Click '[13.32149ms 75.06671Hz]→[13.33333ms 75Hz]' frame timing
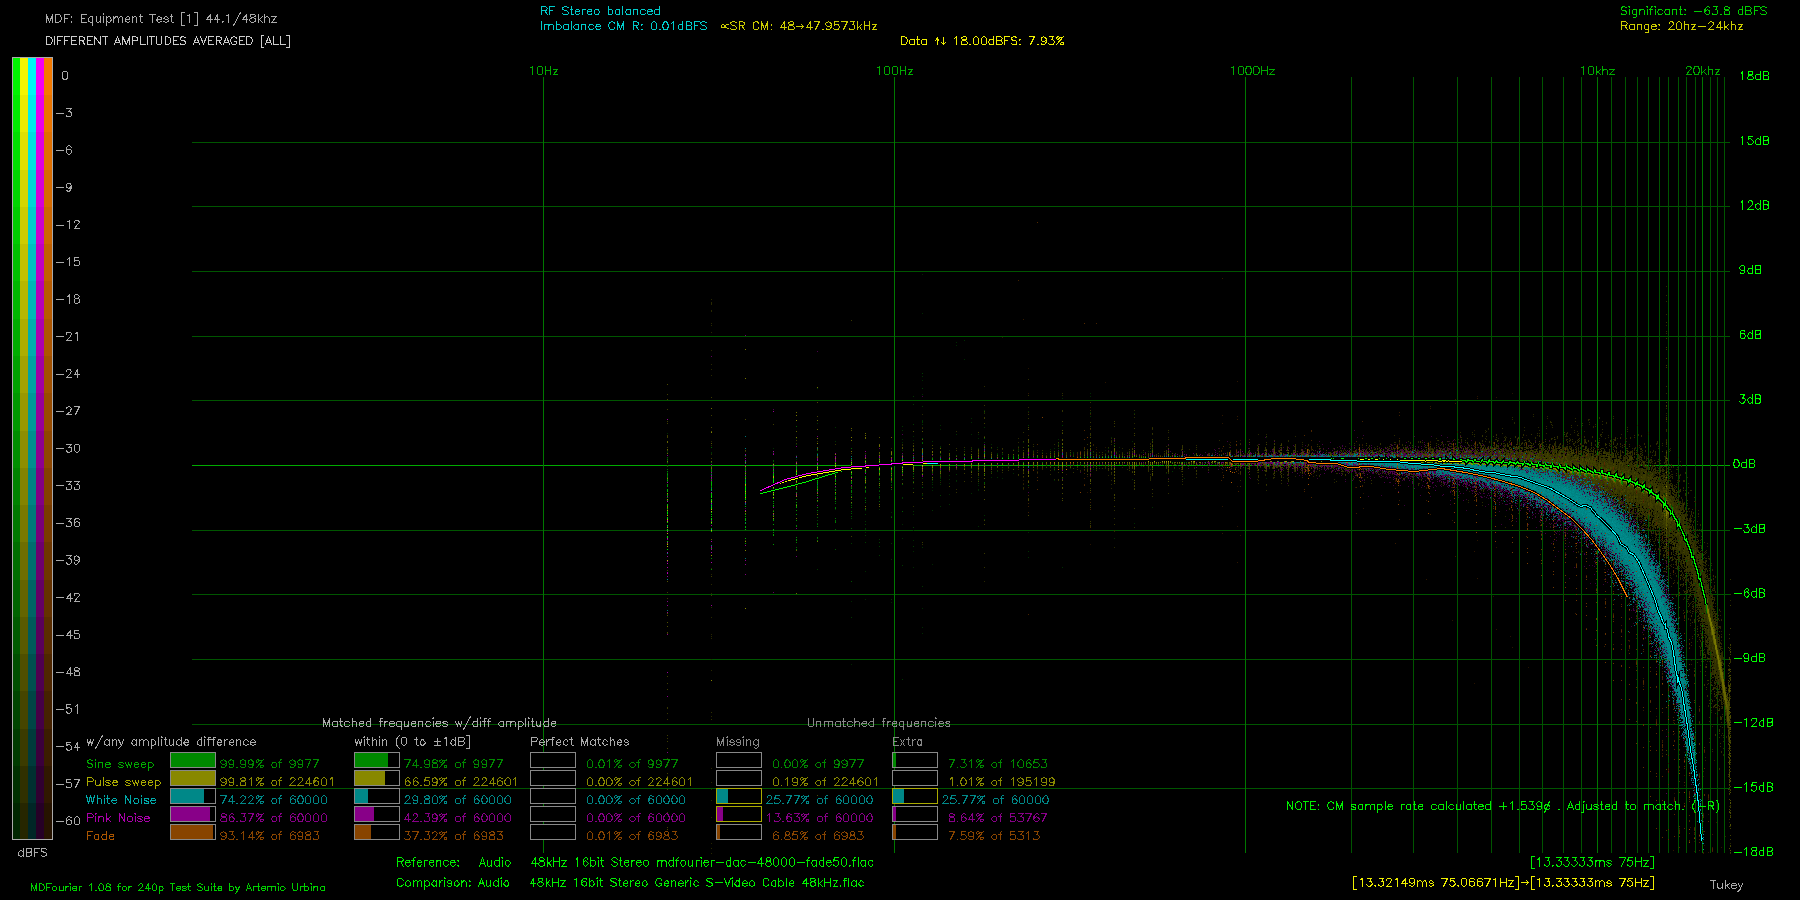Viewport: 1800px width, 900px height. click(x=1503, y=883)
